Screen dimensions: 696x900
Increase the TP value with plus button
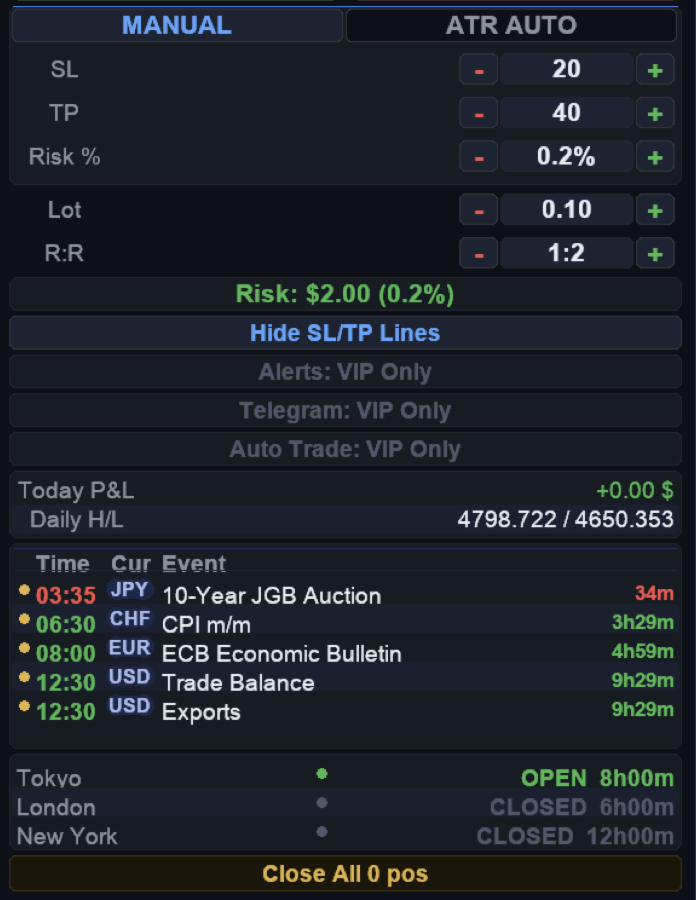(x=655, y=113)
